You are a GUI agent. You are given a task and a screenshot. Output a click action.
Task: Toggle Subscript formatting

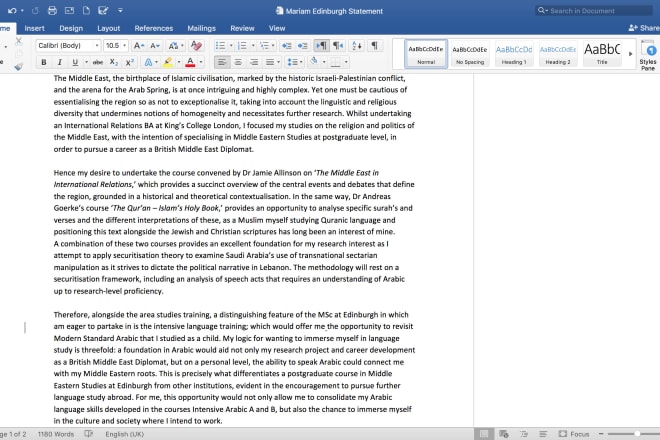114,62
